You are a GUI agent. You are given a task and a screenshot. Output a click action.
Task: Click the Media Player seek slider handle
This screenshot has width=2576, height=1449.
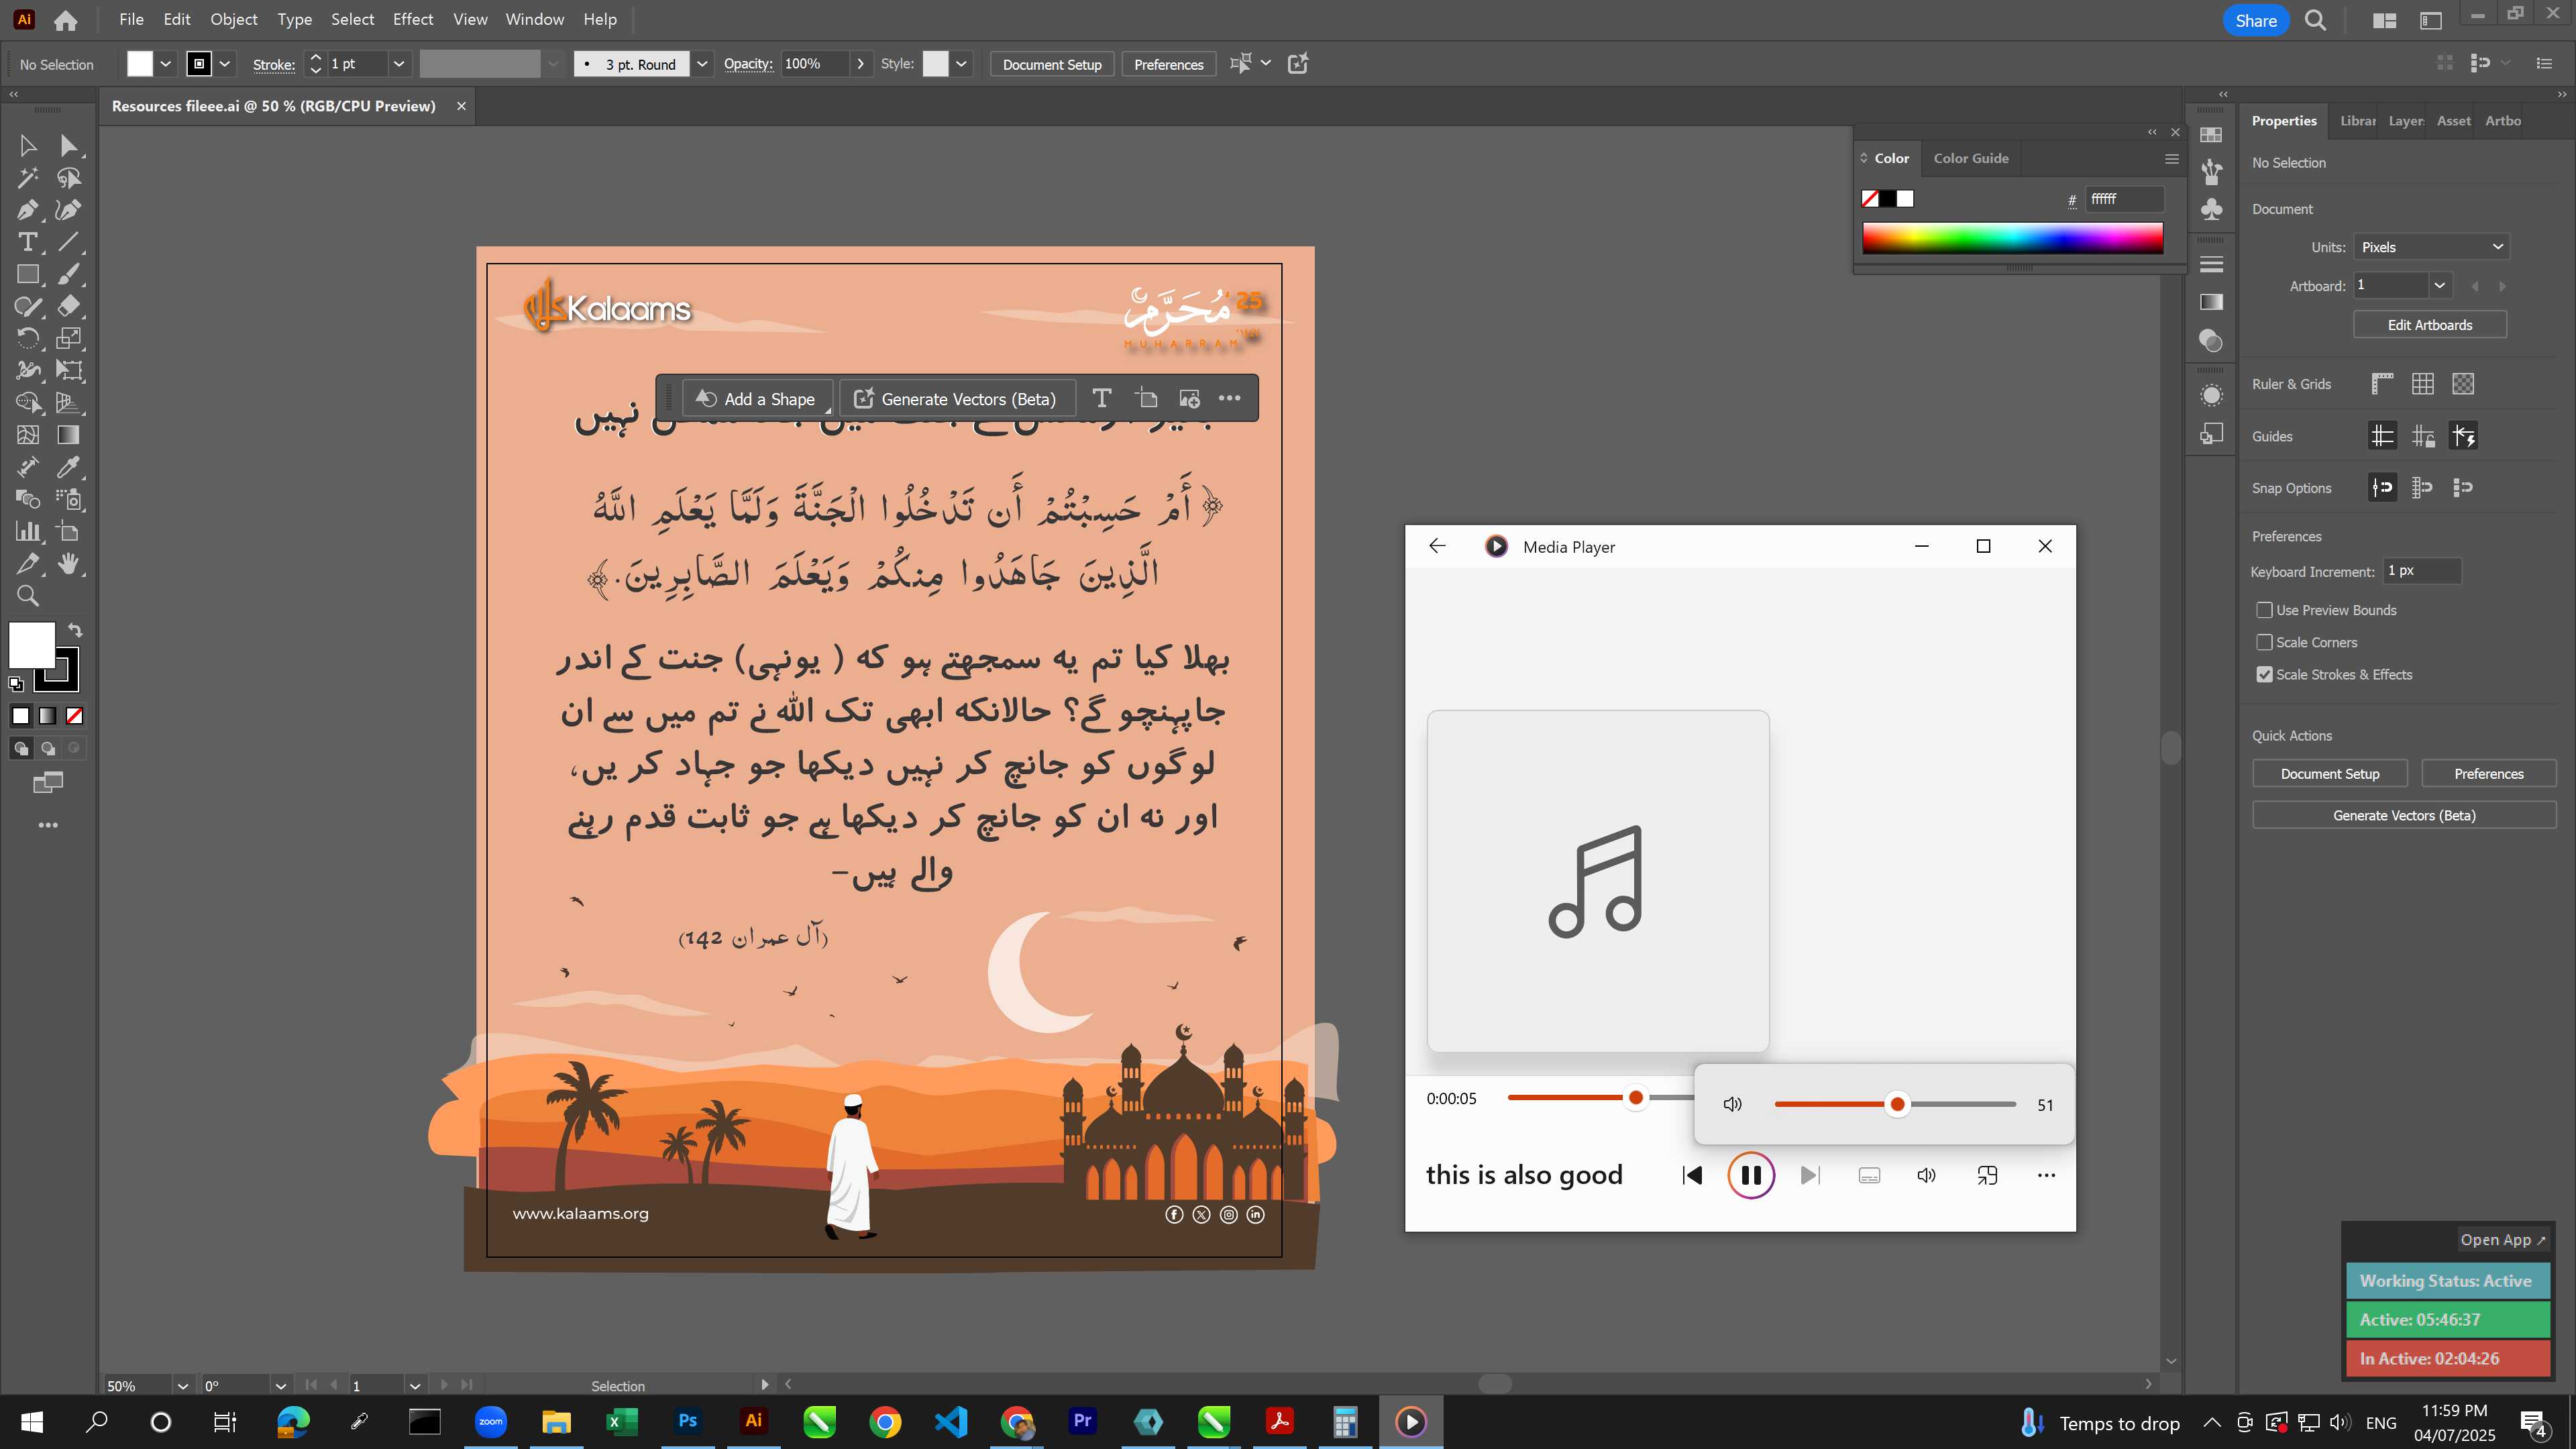click(x=1636, y=1098)
